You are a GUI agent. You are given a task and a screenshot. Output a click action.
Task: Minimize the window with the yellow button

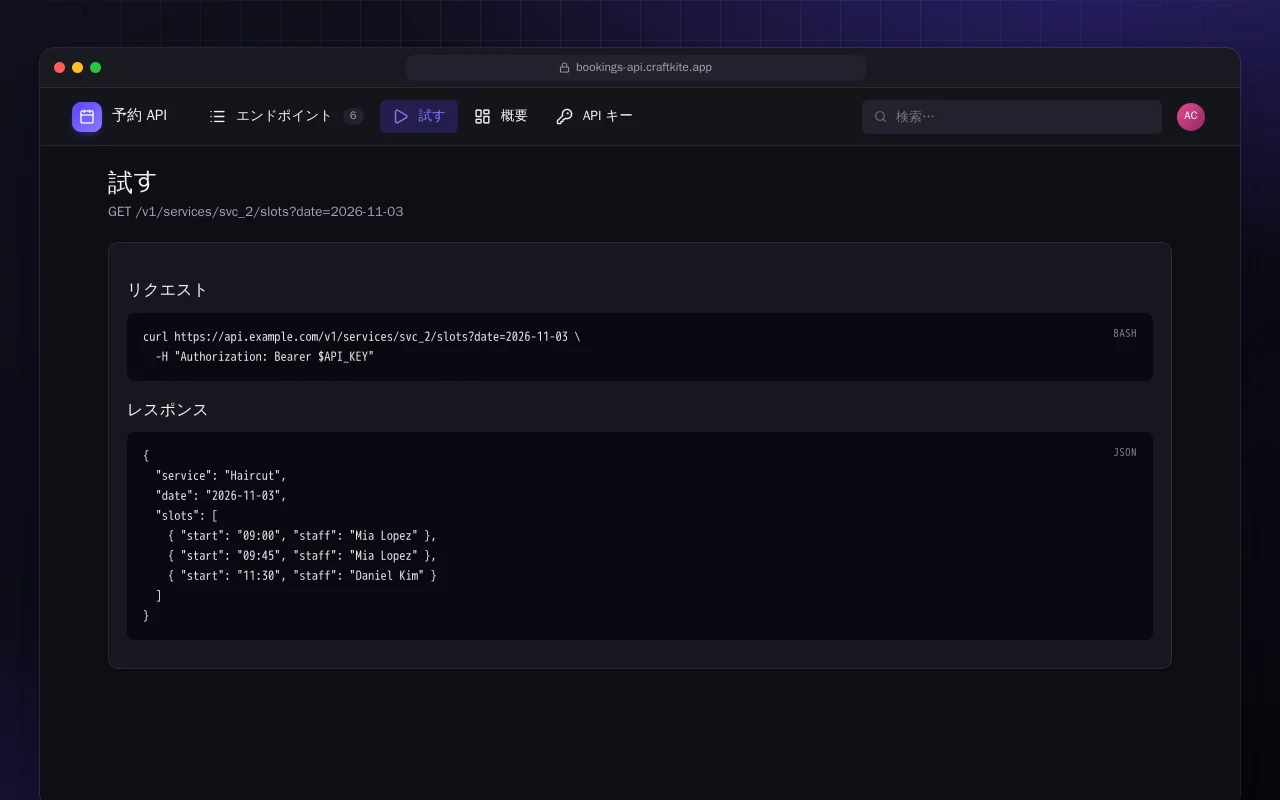click(x=77, y=68)
